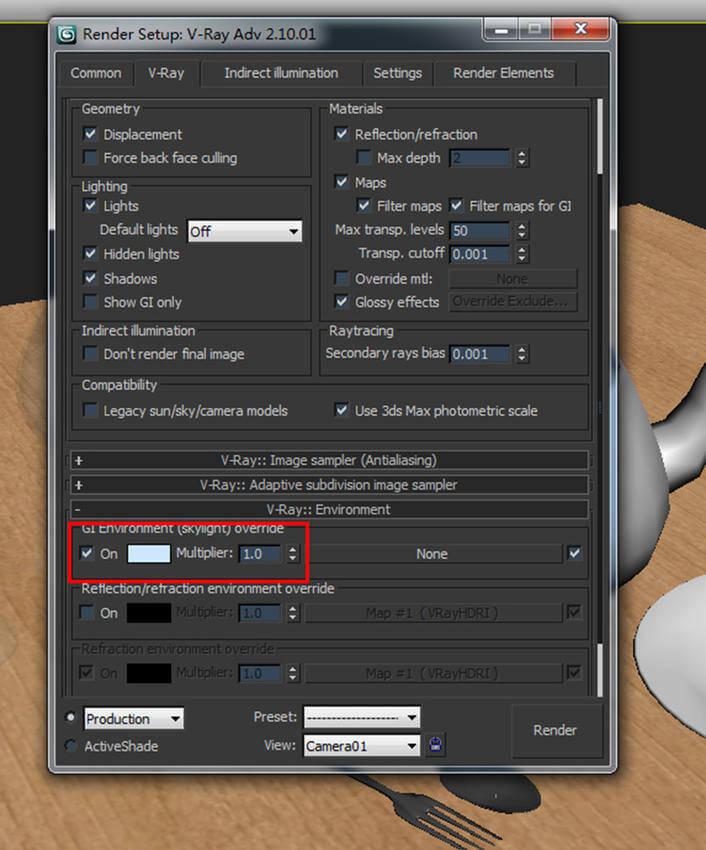Screen dimensions: 706x850
Task: Open the Render Elements tab
Action: [x=503, y=73]
